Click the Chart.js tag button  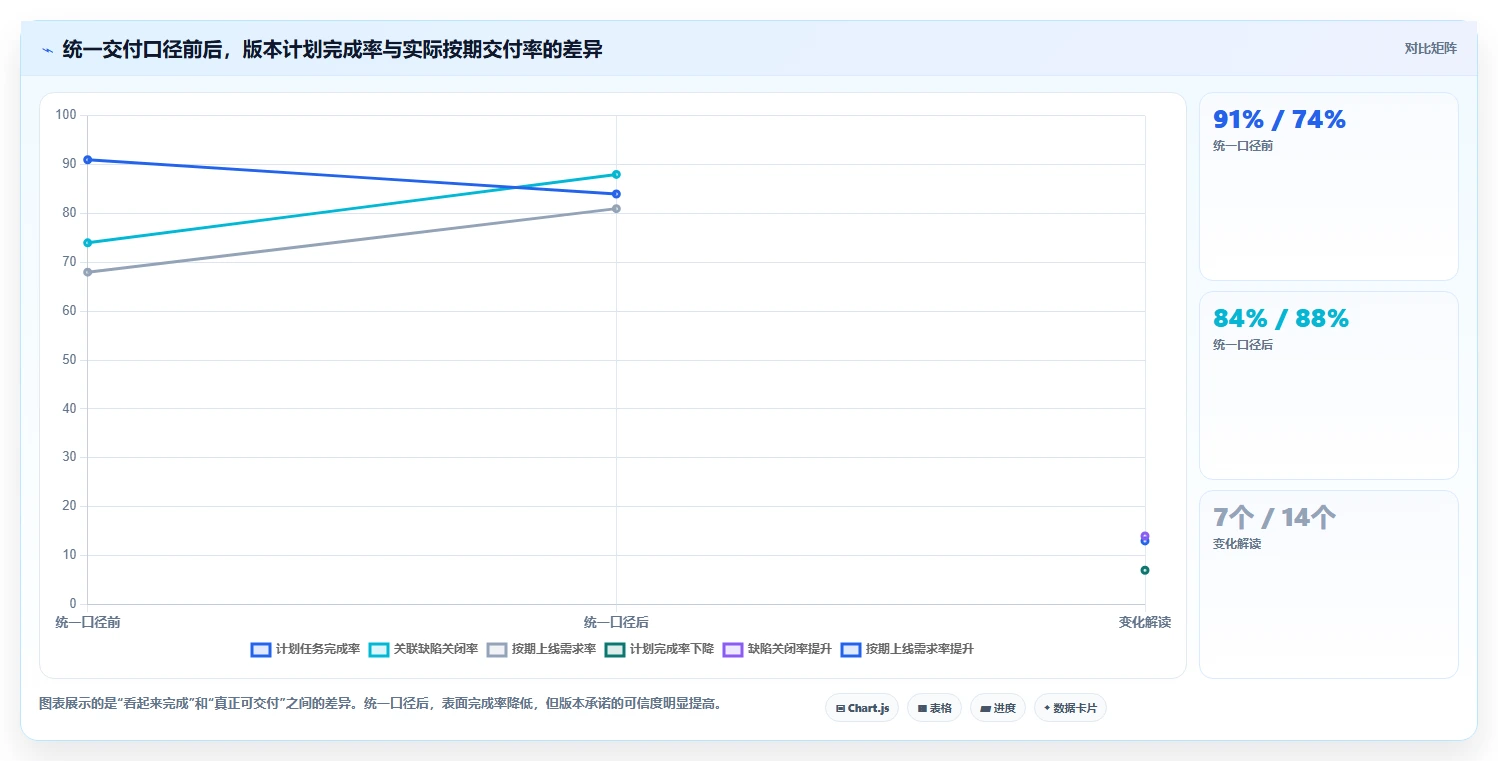[x=862, y=708]
